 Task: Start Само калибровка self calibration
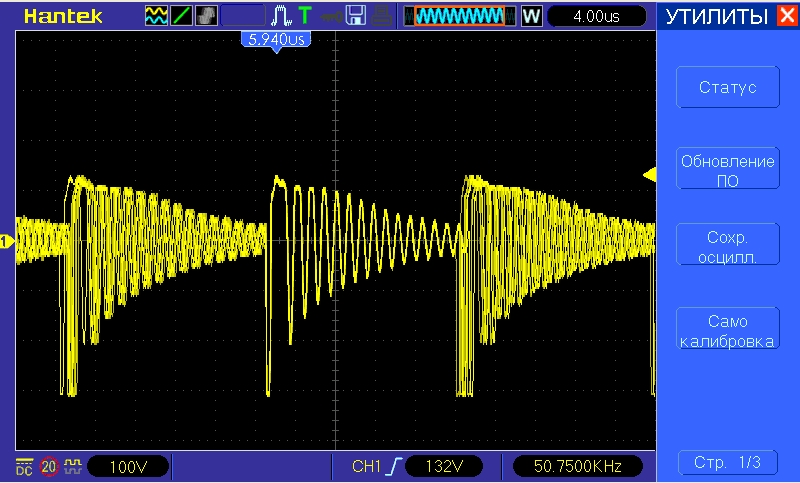pos(727,331)
